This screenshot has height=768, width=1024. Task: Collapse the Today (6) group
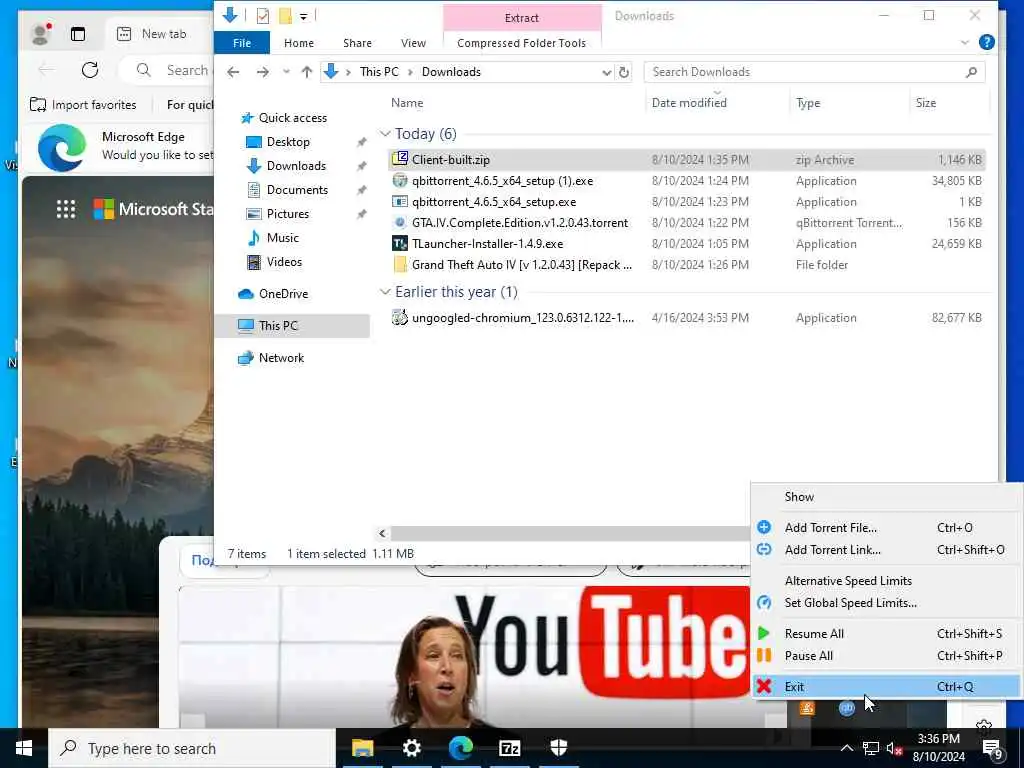click(x=385, y=134)
